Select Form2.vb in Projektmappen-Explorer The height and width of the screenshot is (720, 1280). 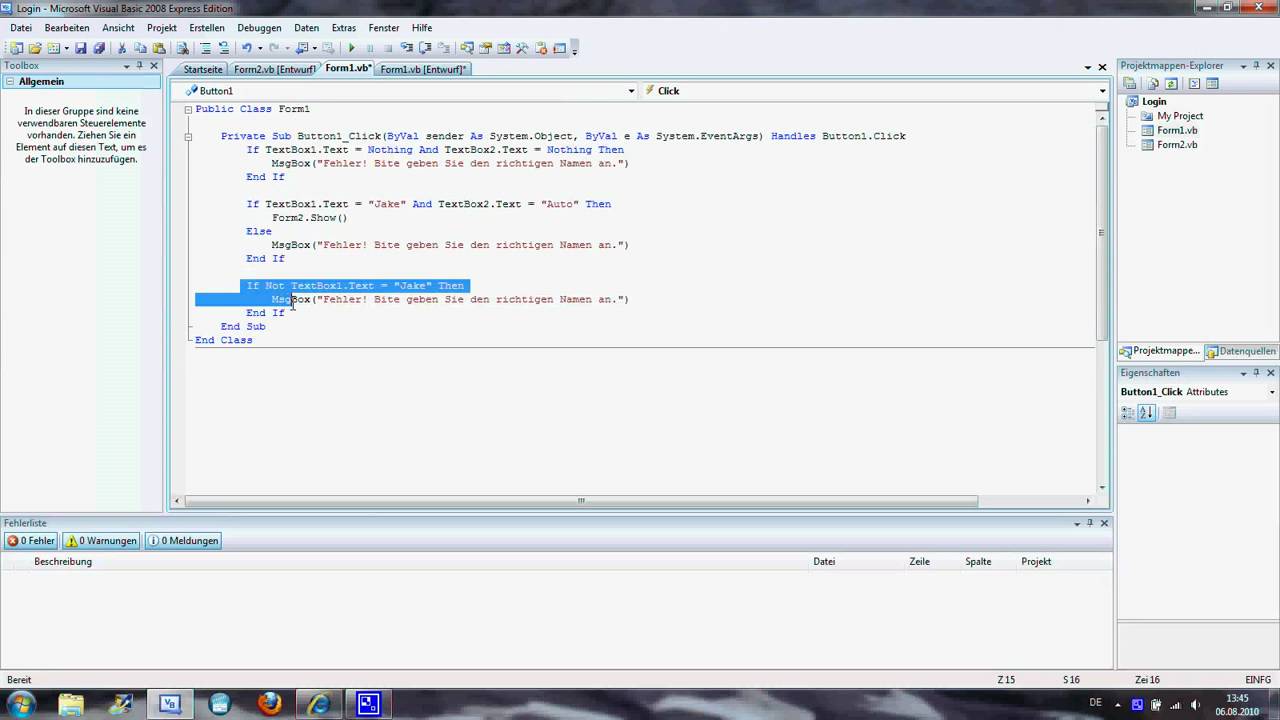[x=1177, y=145]
